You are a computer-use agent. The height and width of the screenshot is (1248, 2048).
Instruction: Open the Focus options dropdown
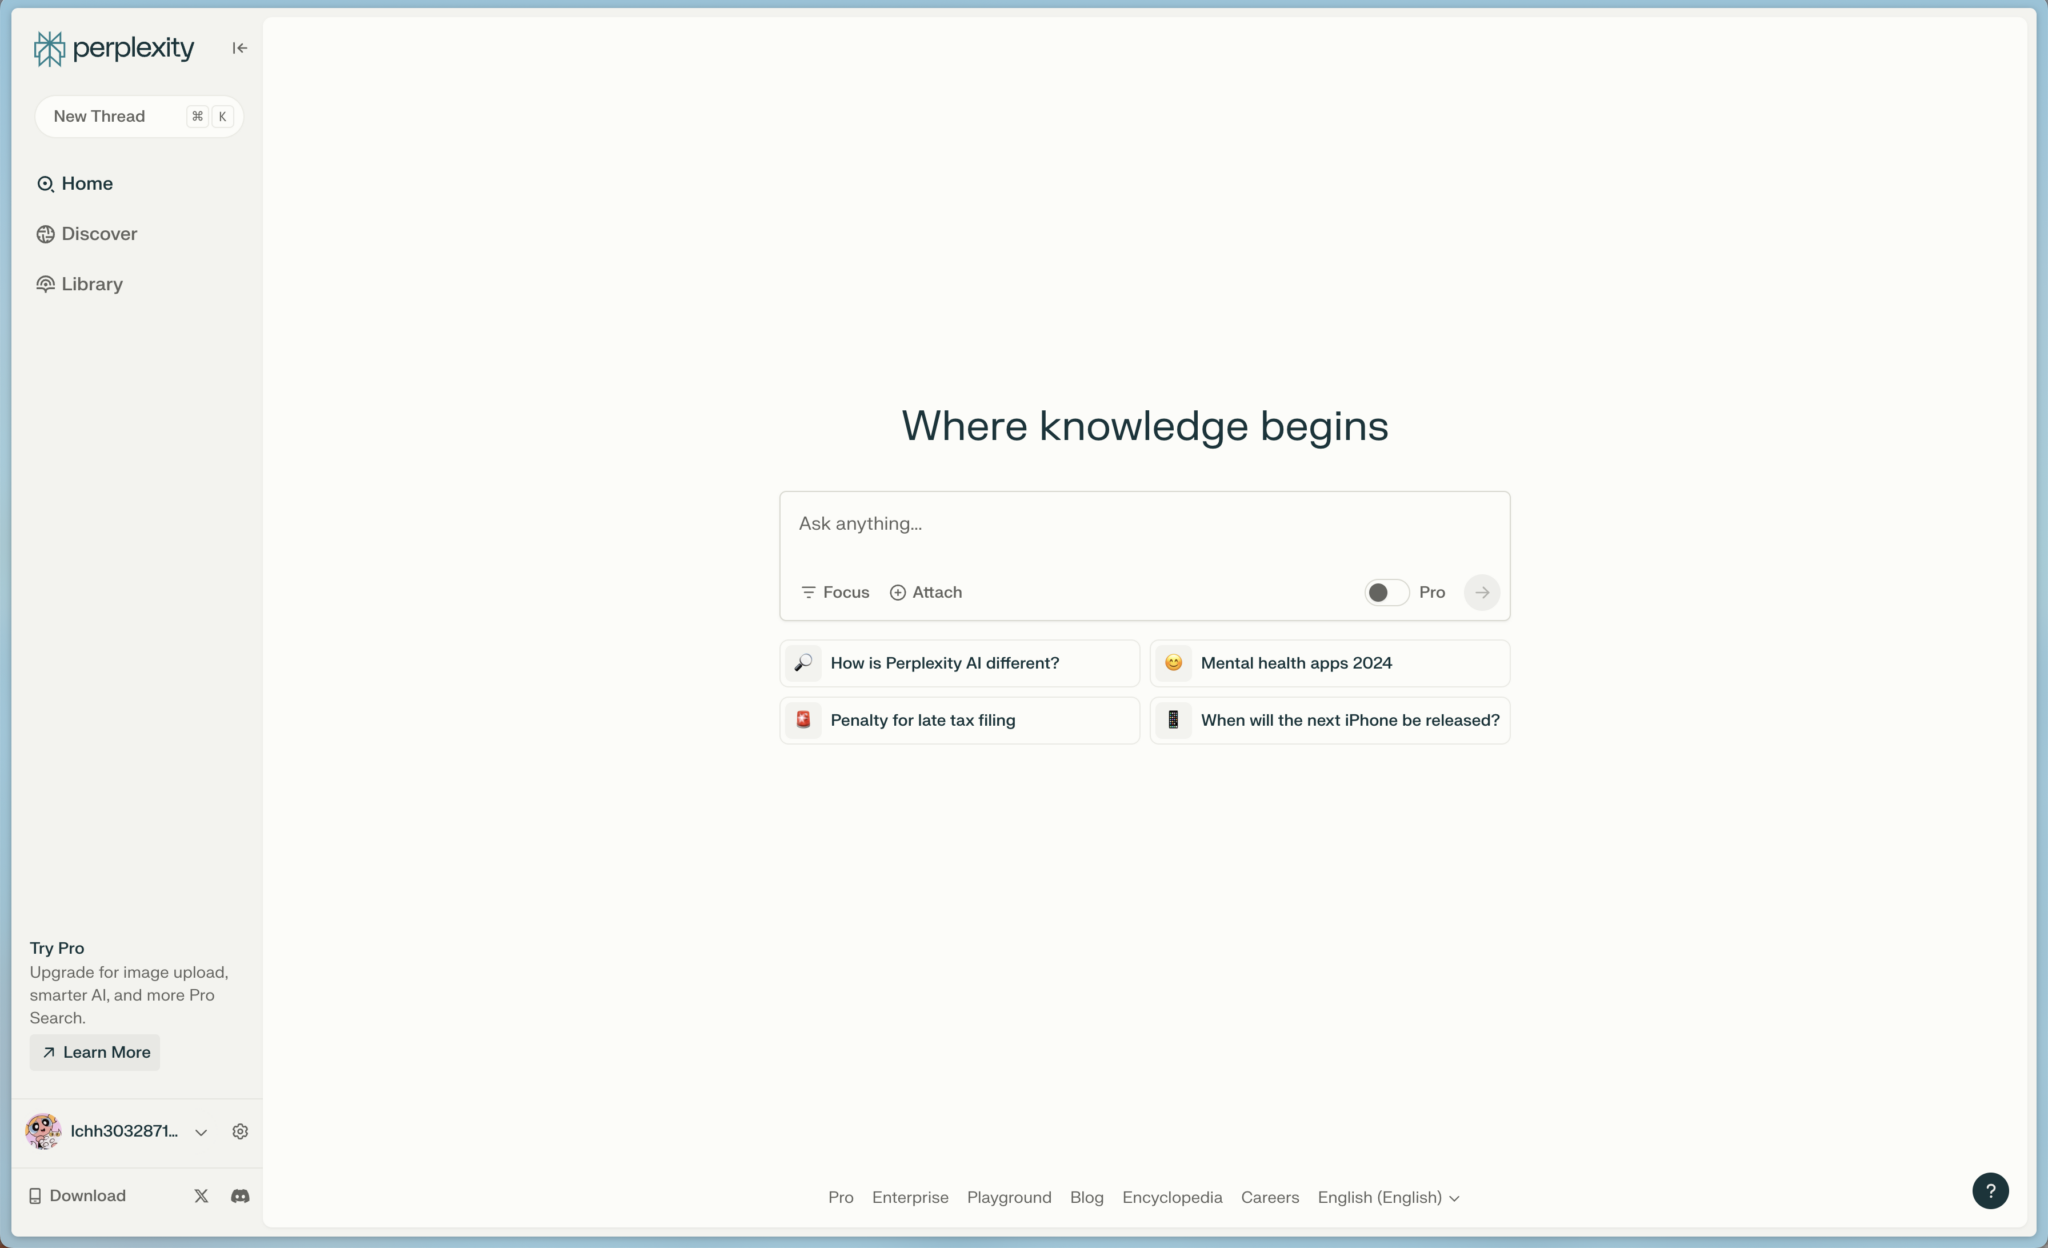point(835,592)
